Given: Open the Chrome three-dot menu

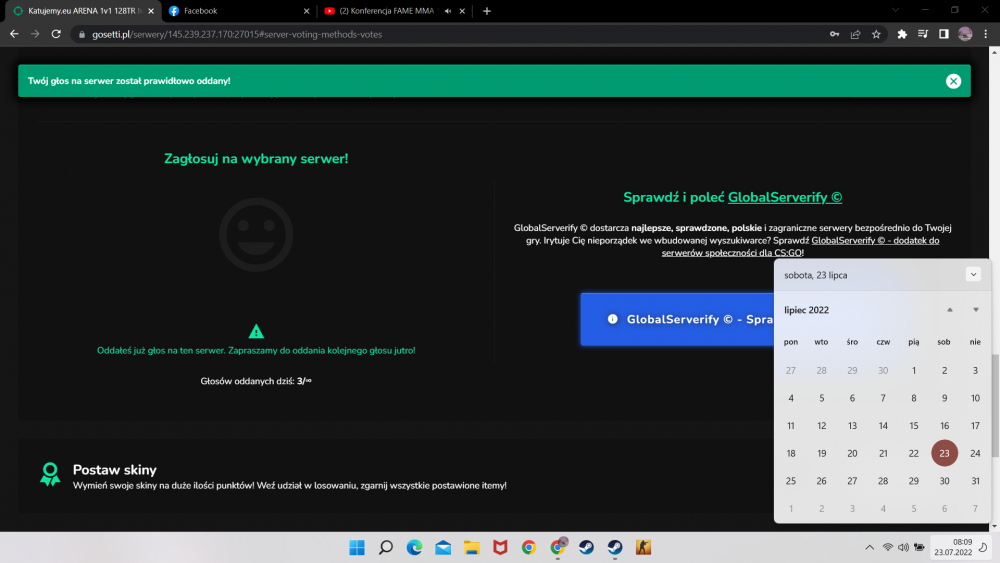Looking at the screenshot, I should (985, 34).
